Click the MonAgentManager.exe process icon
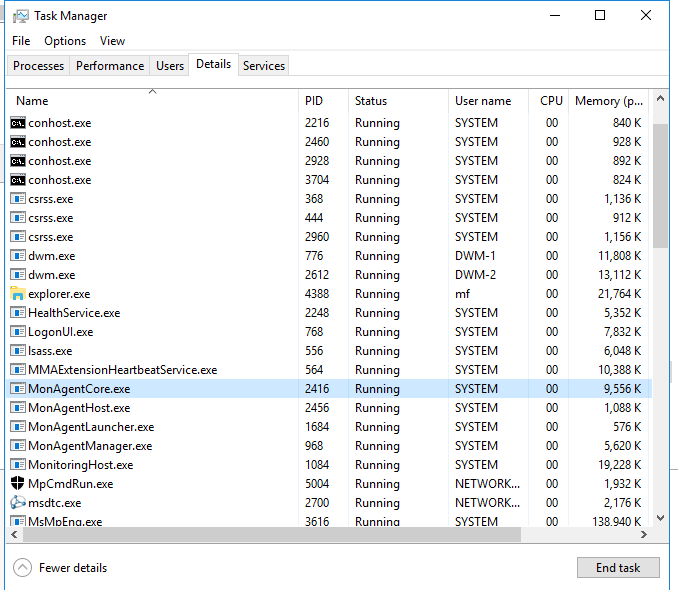The height and width of the screenshot is (590, 678). pyautogui.click(x=18, y=446)
